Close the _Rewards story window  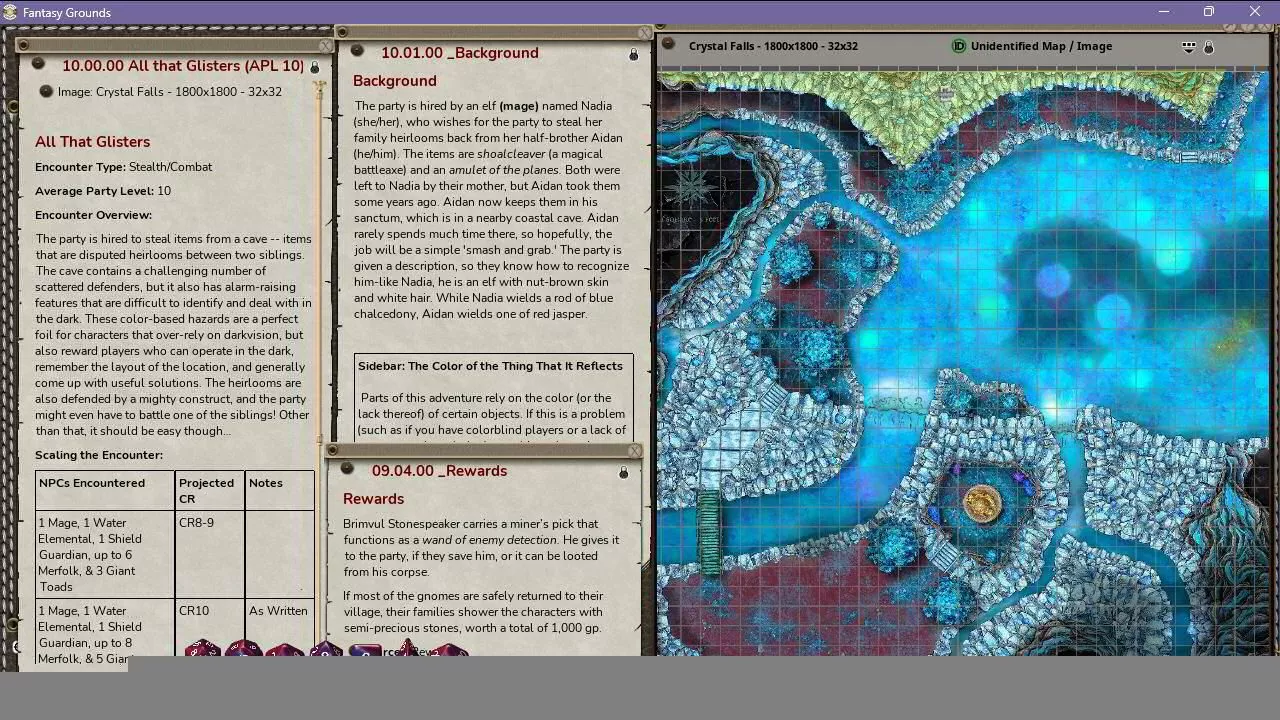point(635,451)
